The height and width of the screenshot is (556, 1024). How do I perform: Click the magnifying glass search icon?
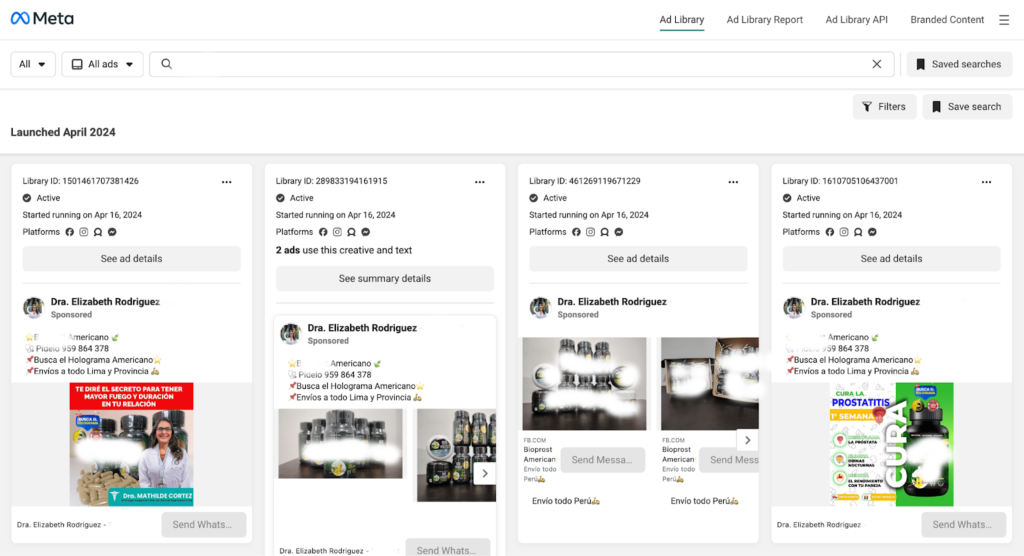click(167, 64)
